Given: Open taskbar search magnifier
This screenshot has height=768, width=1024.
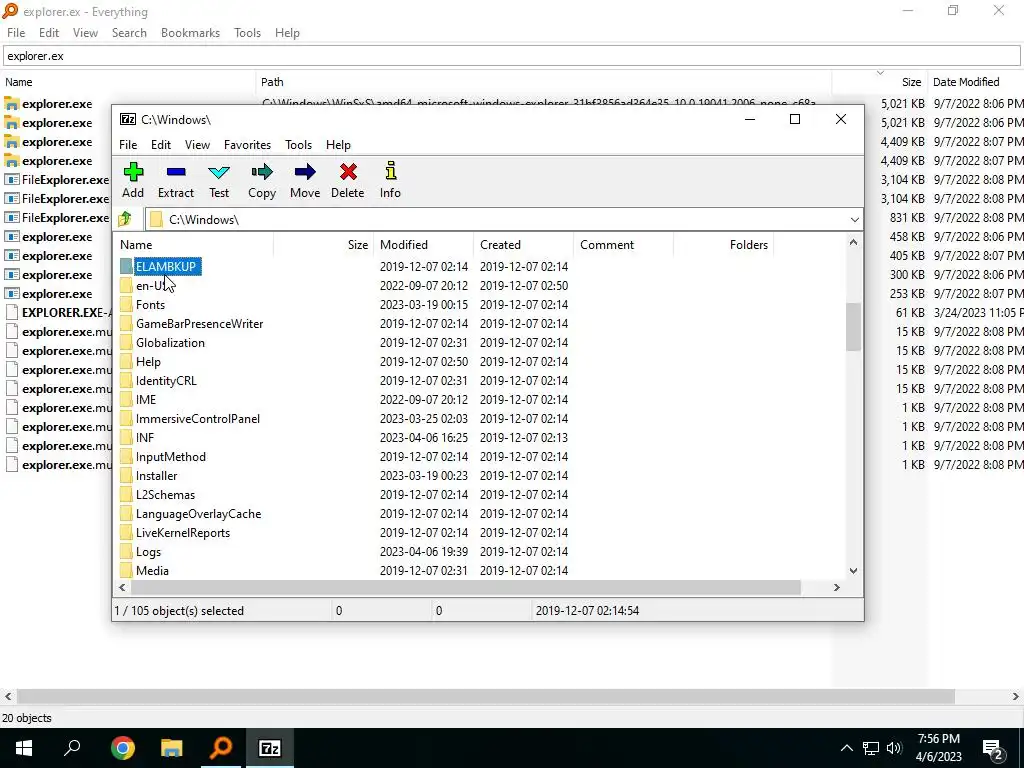Looking at the screenshot, I should 72,748.
